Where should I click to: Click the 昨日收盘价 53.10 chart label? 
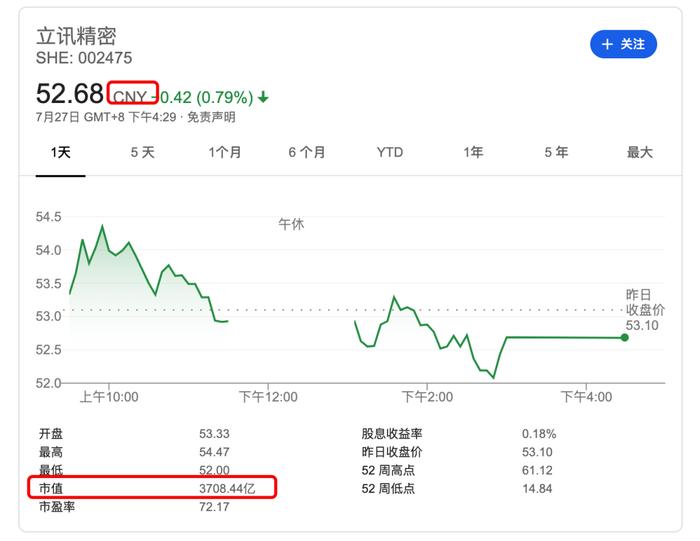[x=644, y=310]
